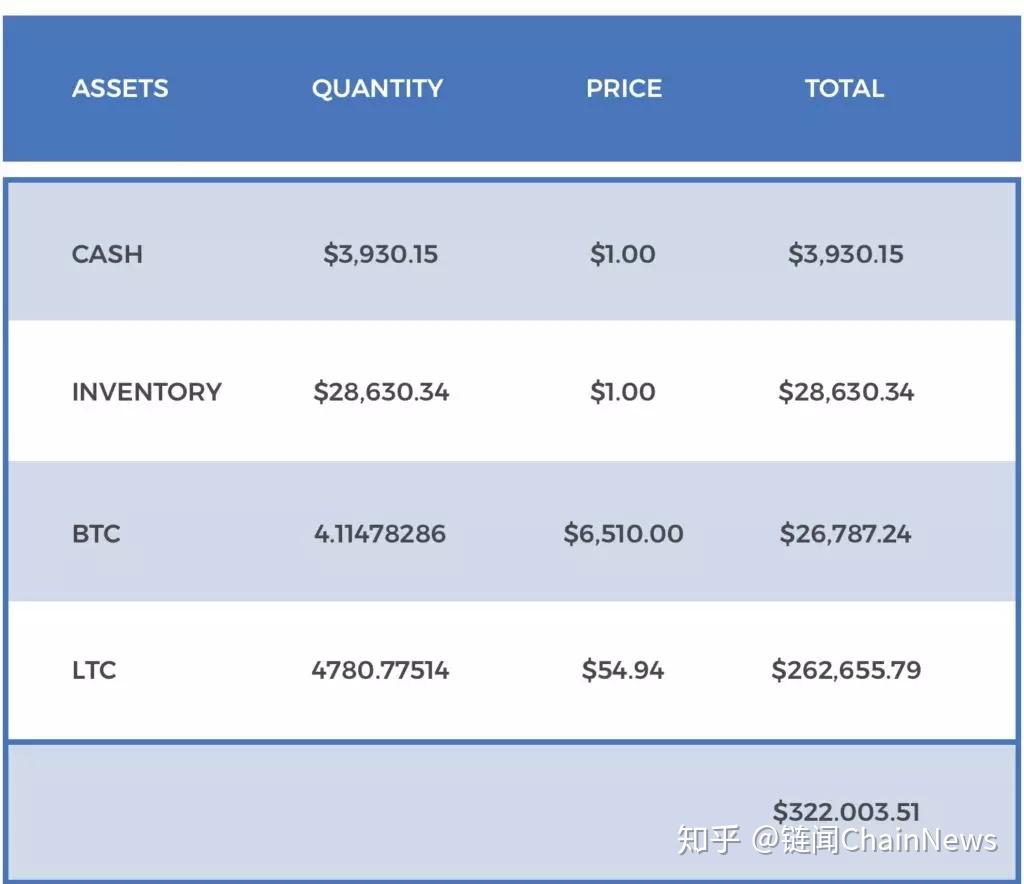The width and height of the screenshot is (1024, 884).
Task: Select the INVENTORY row price value
Action: tap(623, 392)
